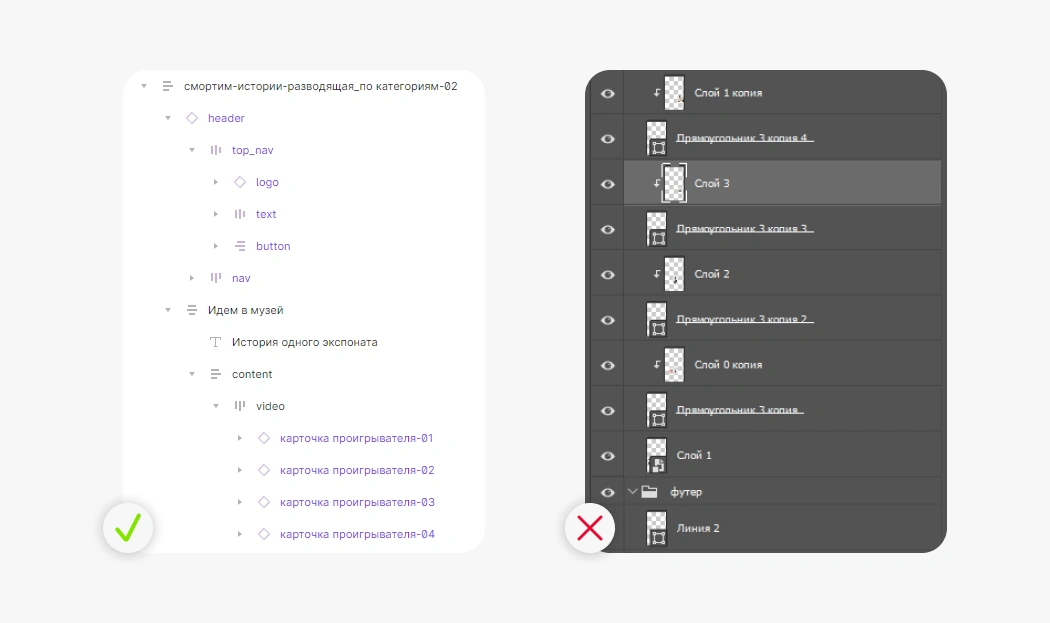Click the component icon of карточка проигрывателя-01
The width and height of the screenshot is (1050, 623).
[264, 438]
